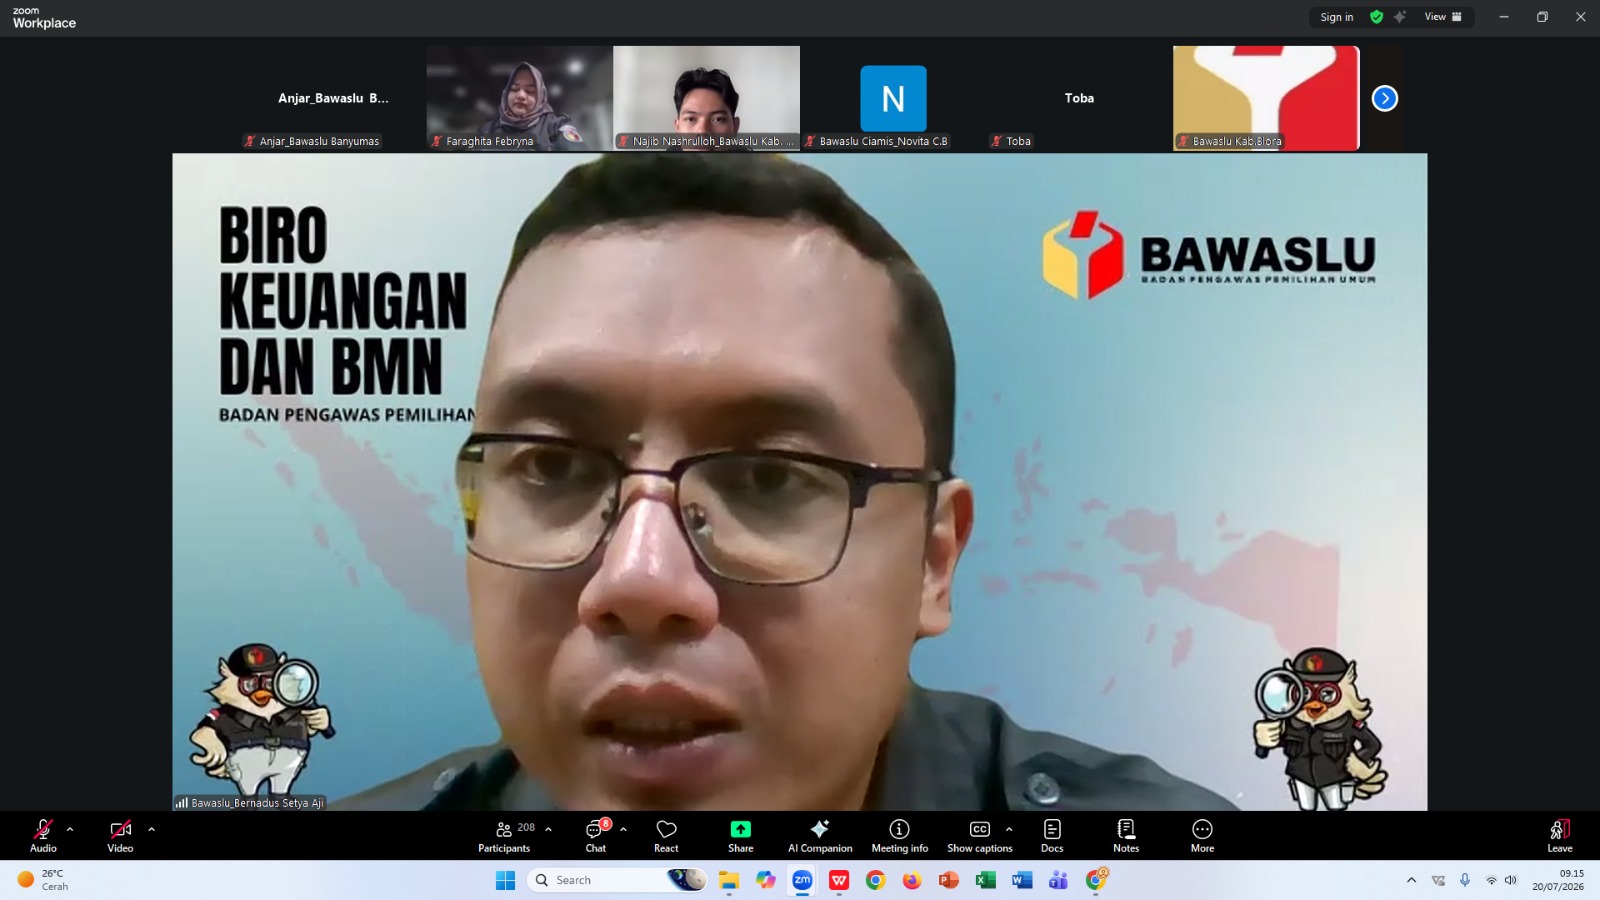The height and width of the screenshot is (900, 1600).
Task: Show hidden system tray icons
Action: tap(1411, 880)
